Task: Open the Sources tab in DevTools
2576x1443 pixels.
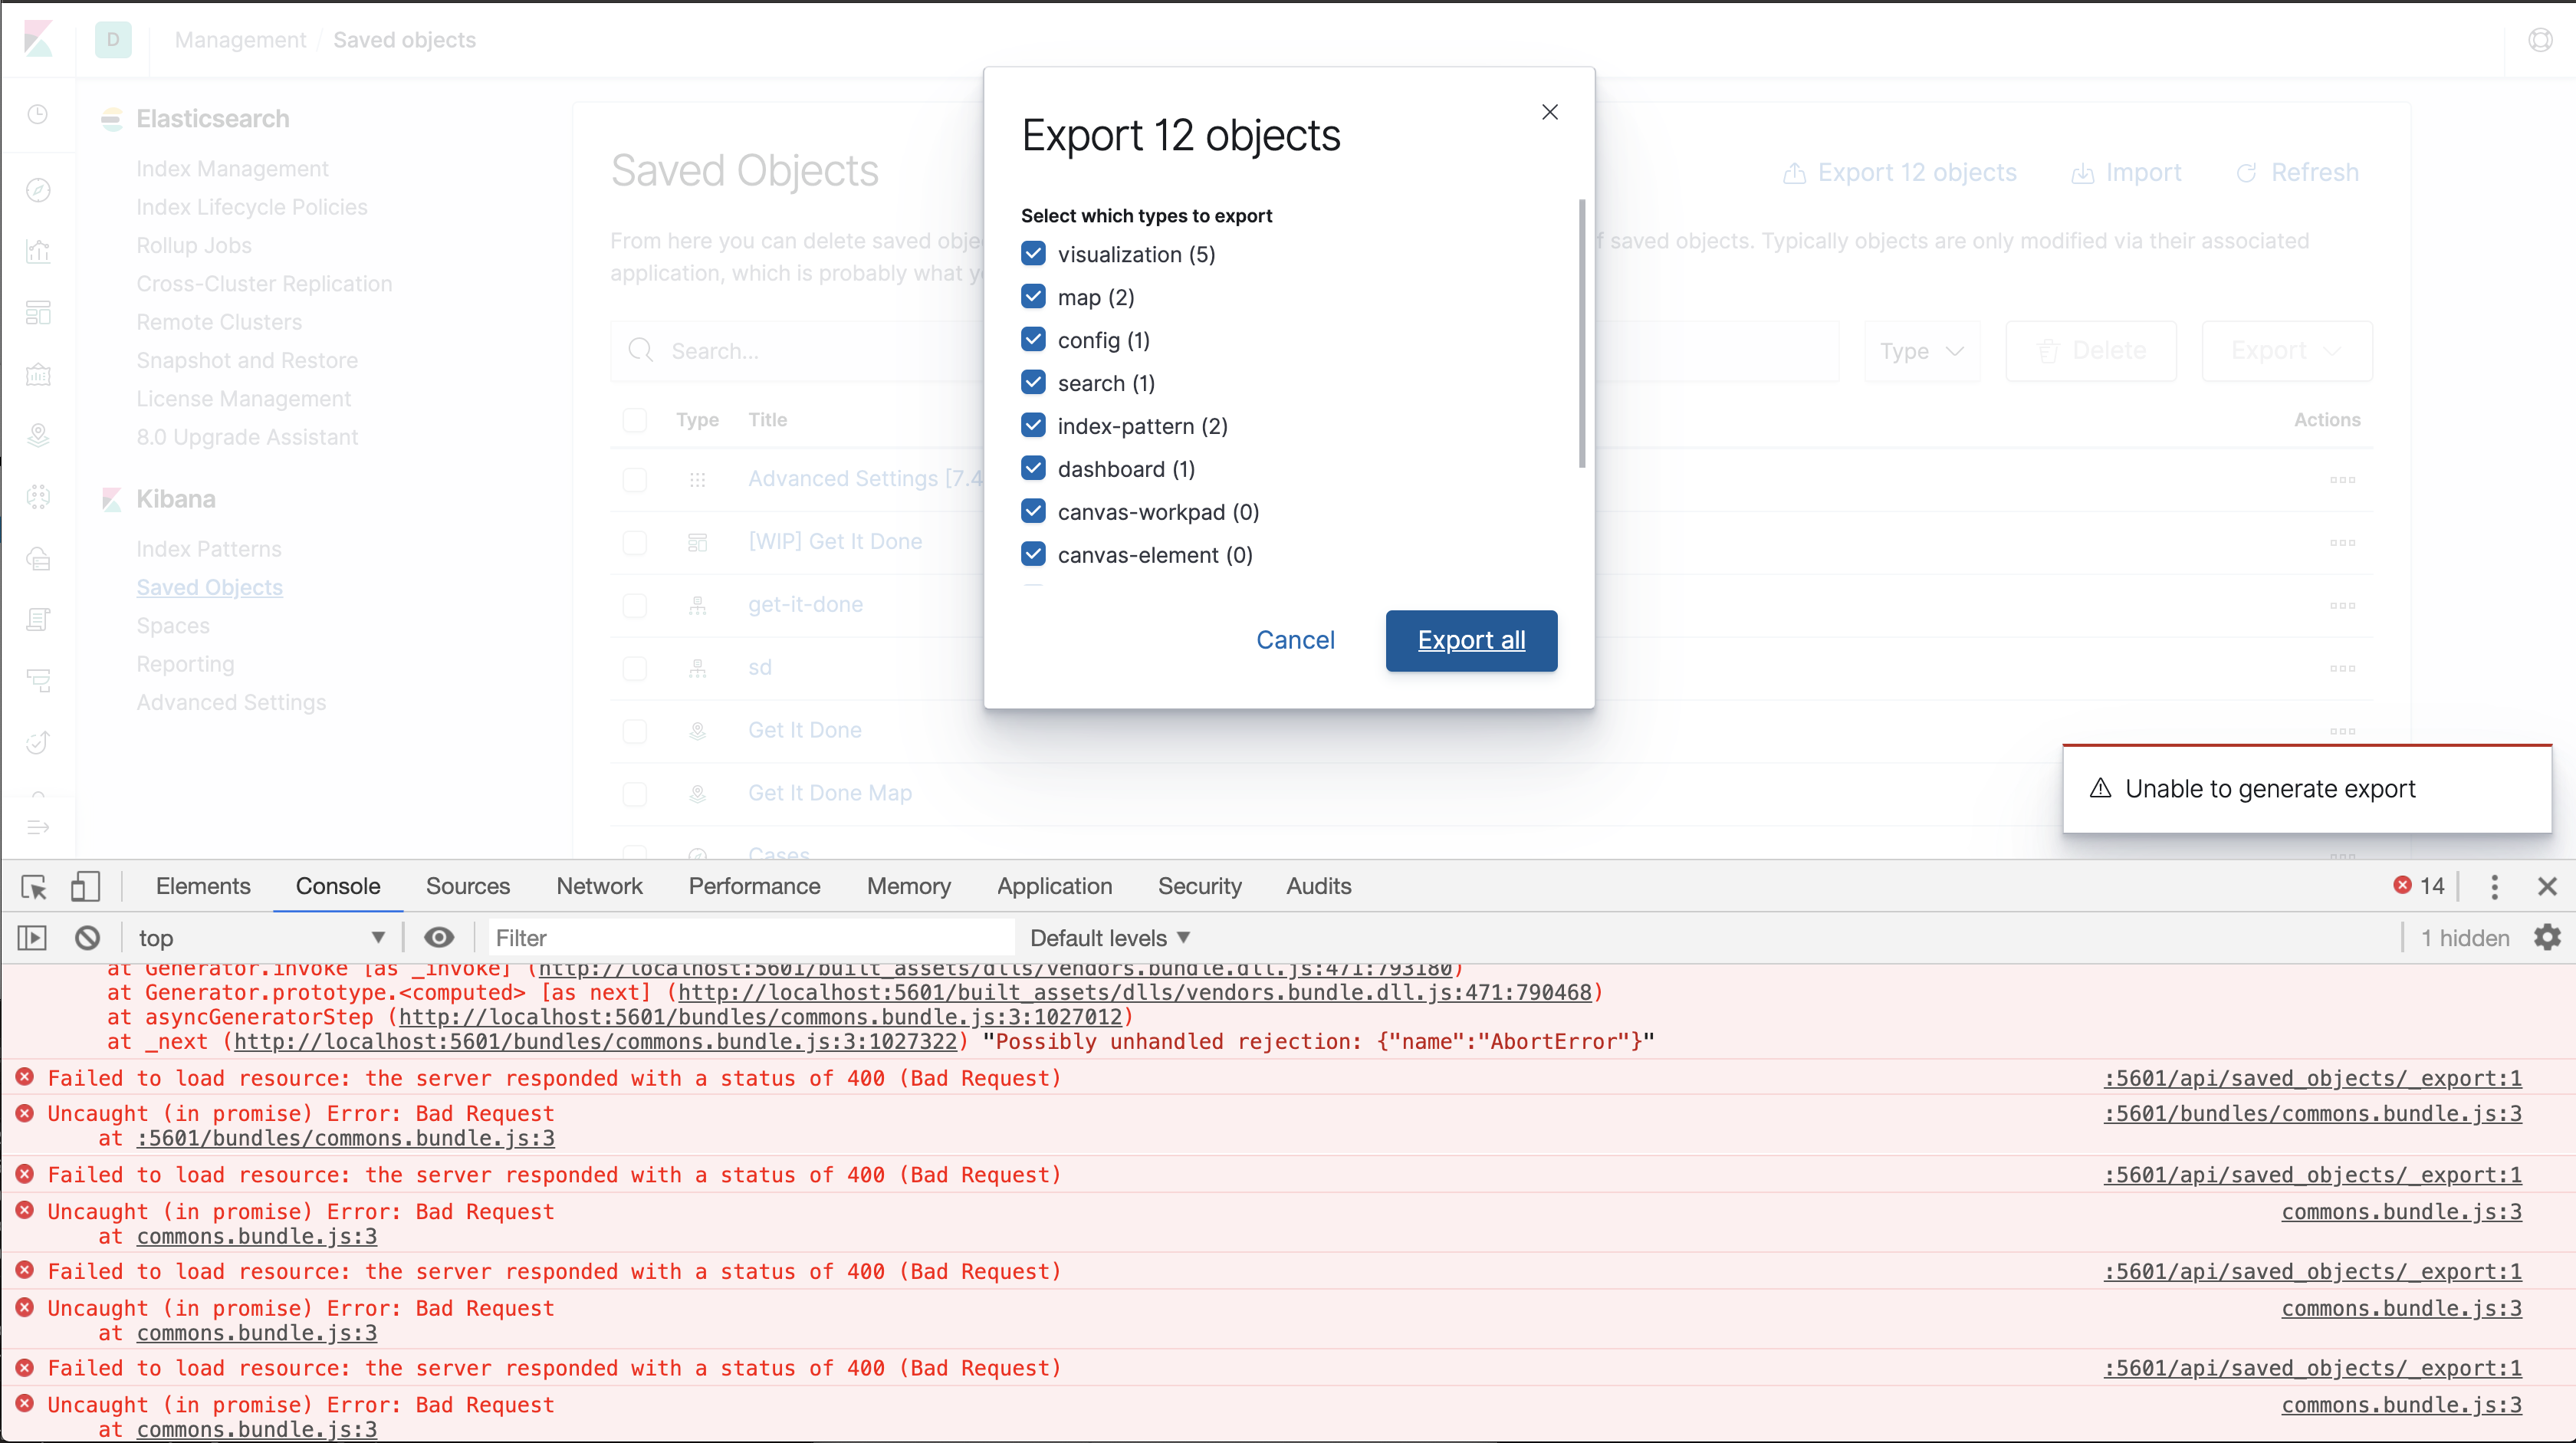Action: [x=467, y=887]
